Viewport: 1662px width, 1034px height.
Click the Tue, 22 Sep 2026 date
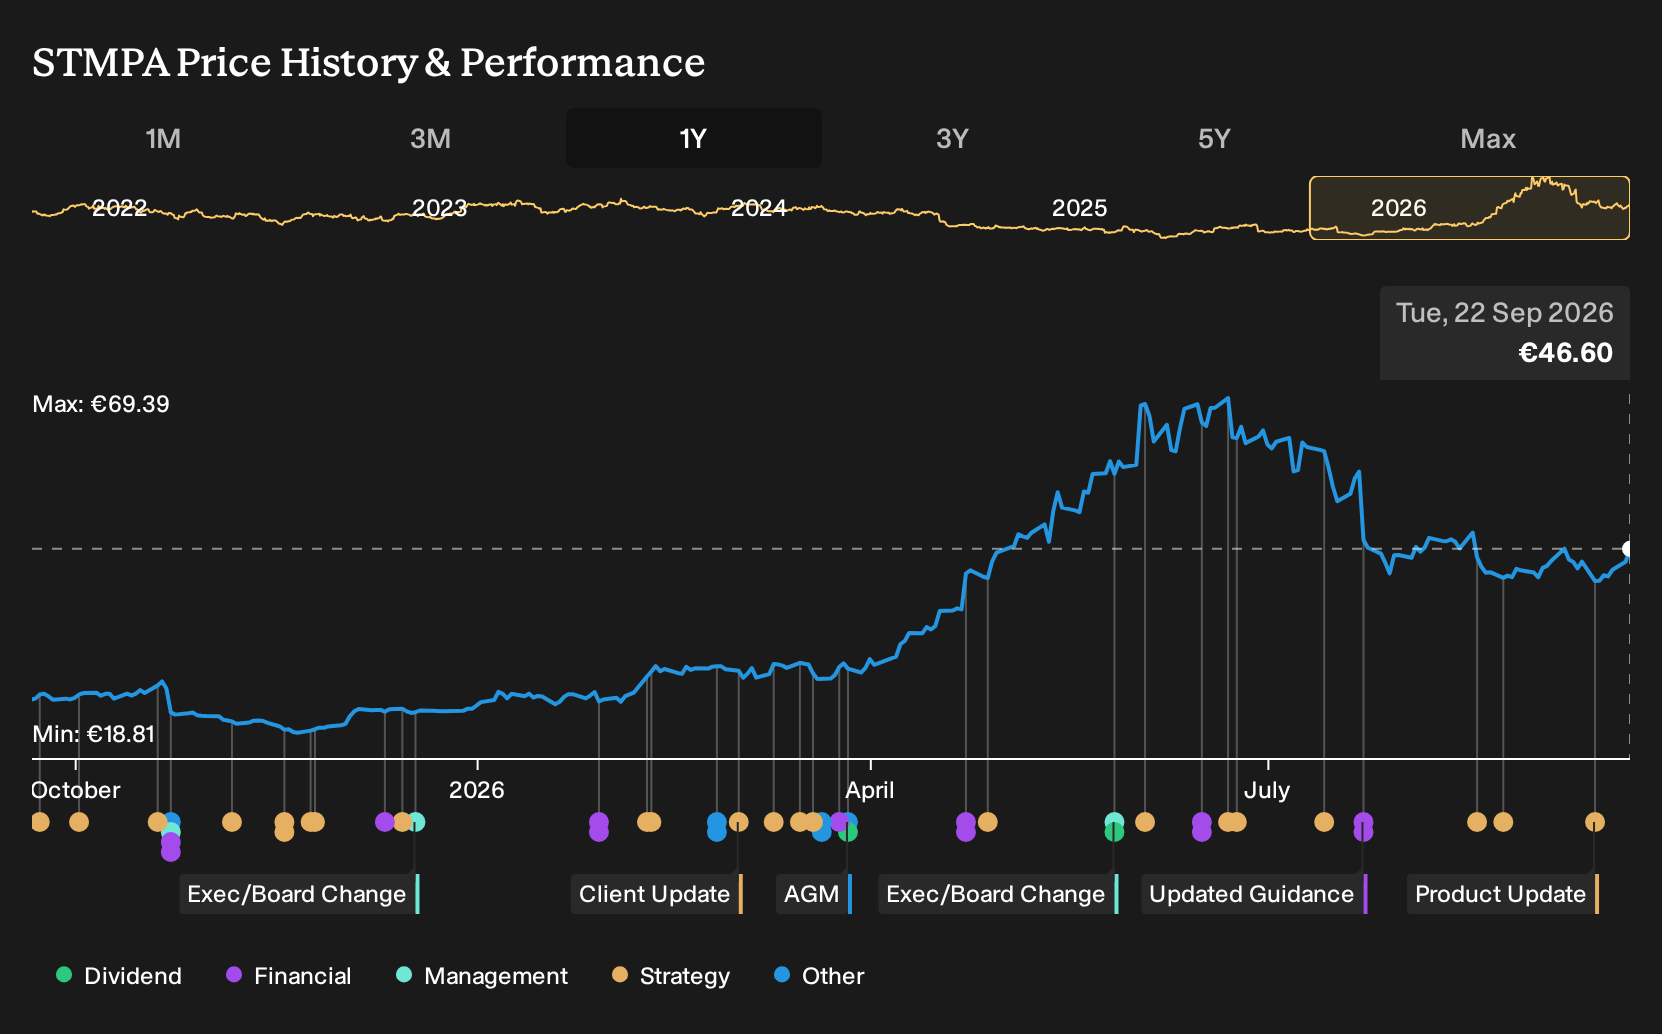coord(1505,313)
